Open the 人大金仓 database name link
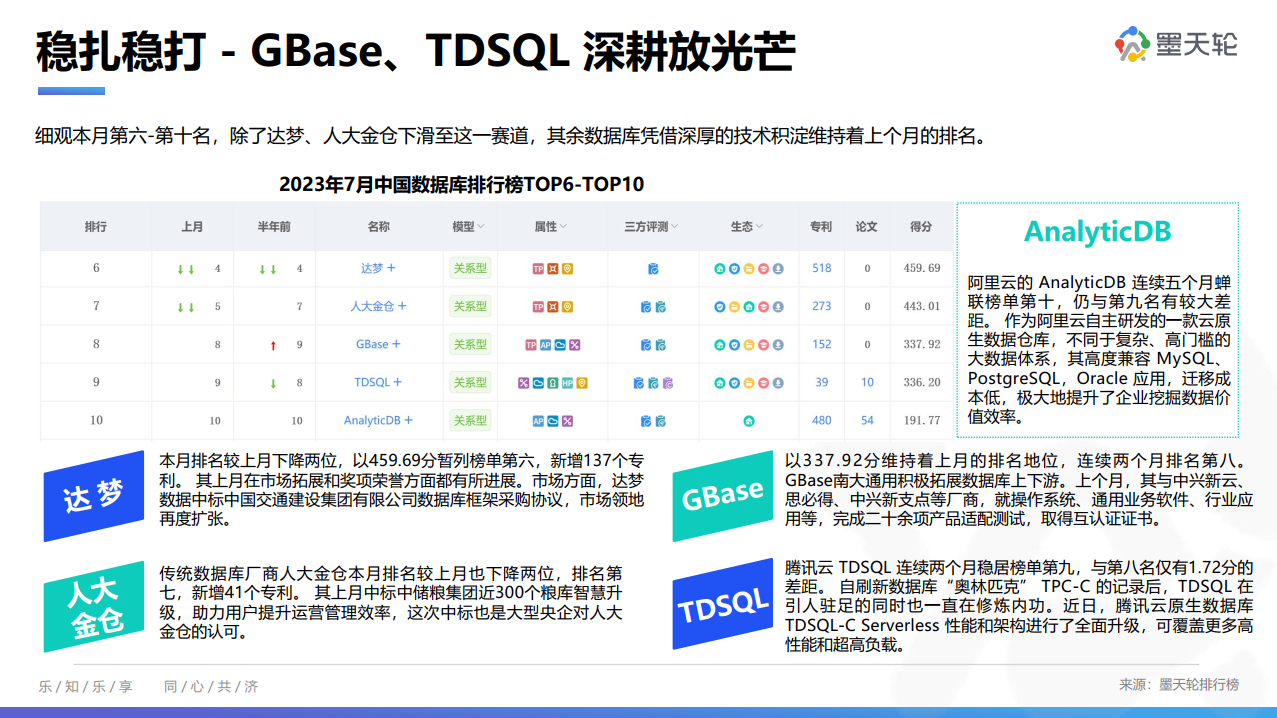Image resolution: width=1277 pixels, height=718 pixels. pyautogui.click(x=372, y=306)
